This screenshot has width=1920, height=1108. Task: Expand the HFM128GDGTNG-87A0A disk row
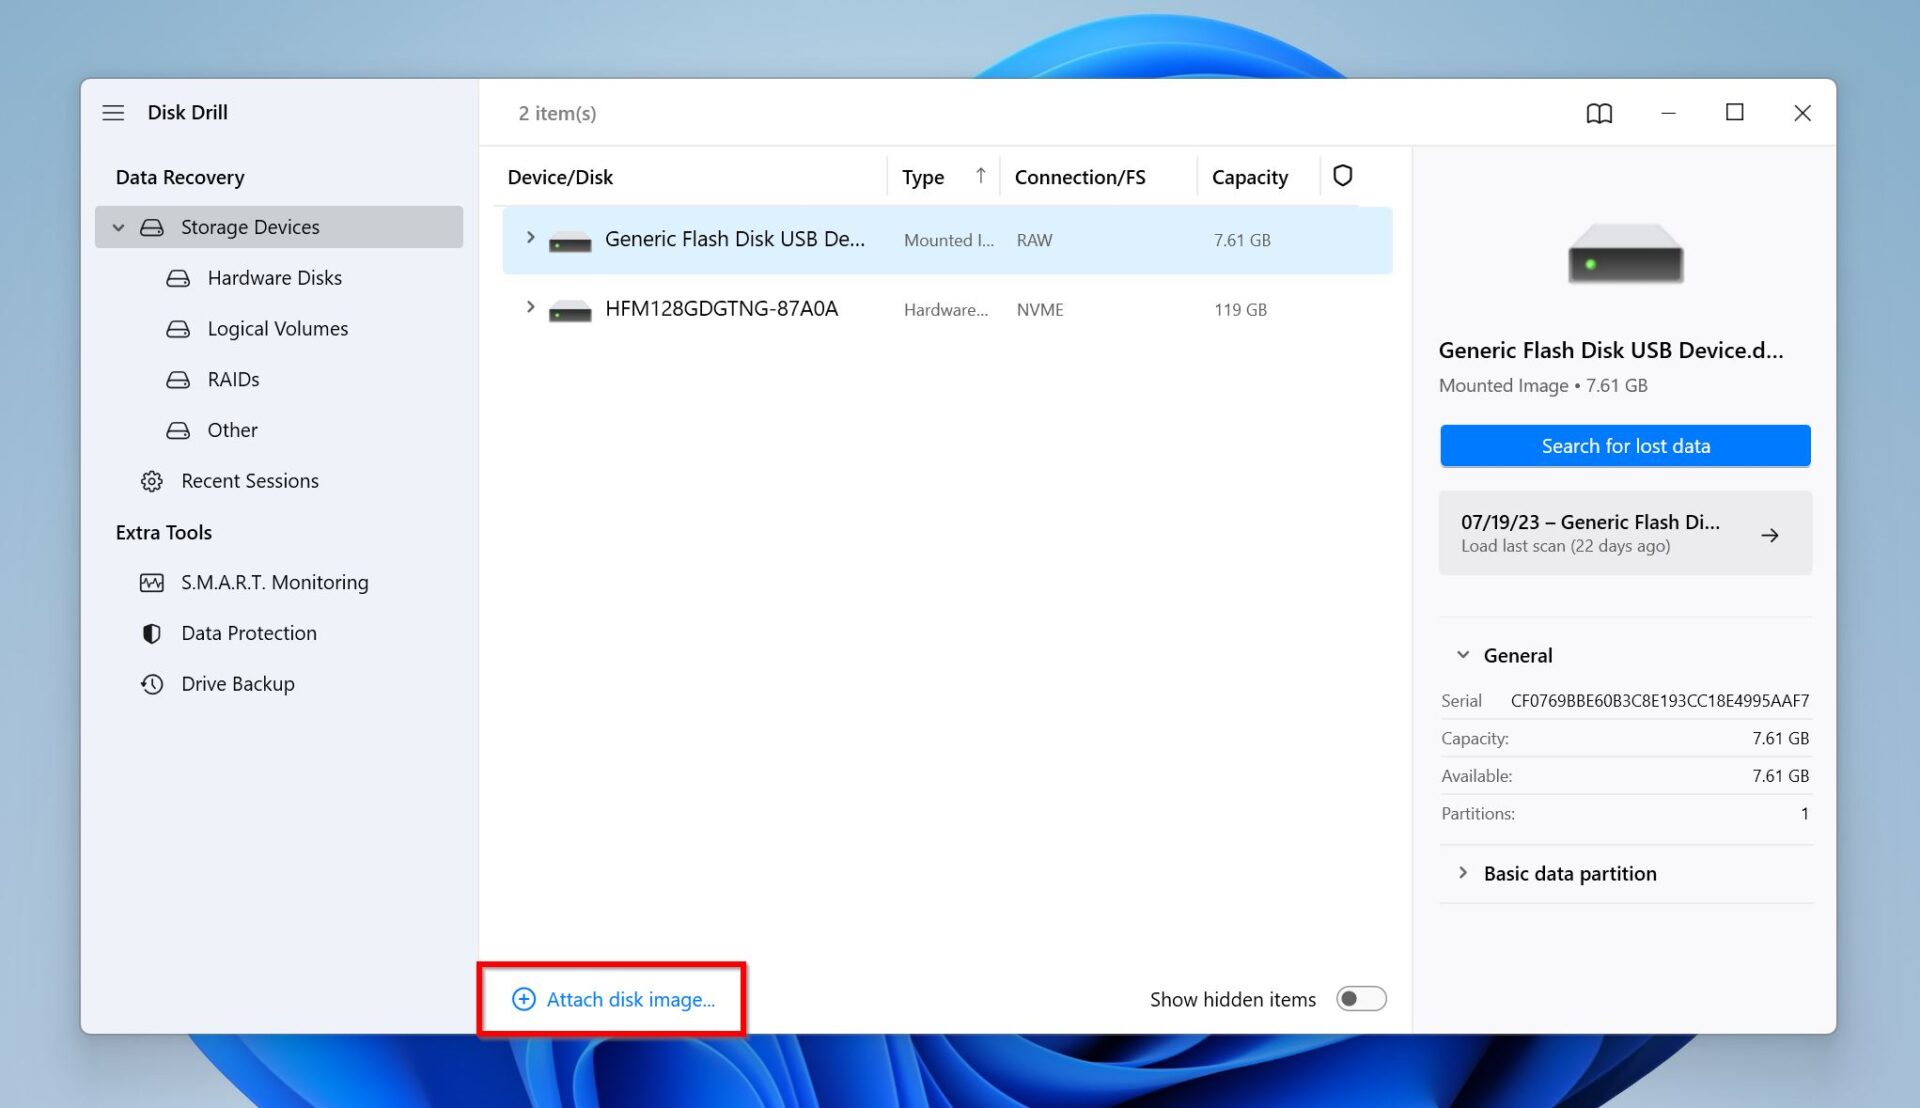pyautogui.click(x=530, y=308)
